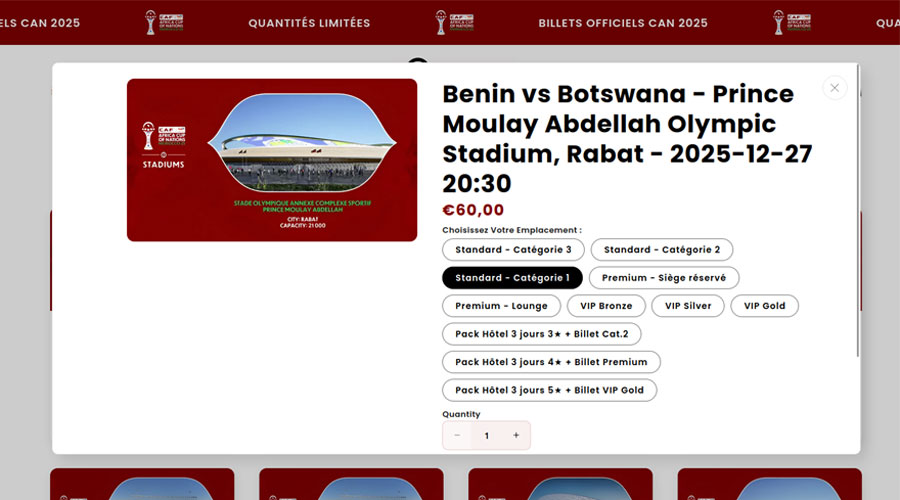Select Pack Hôtel 3★ + Billet Cat.2
Screen dimensions: 900x500
[542, 334]
